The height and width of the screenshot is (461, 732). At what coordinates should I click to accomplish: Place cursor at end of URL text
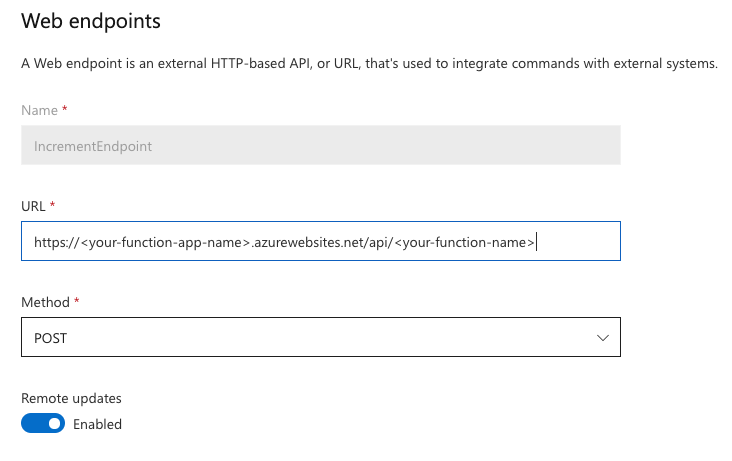pos(536,242)
